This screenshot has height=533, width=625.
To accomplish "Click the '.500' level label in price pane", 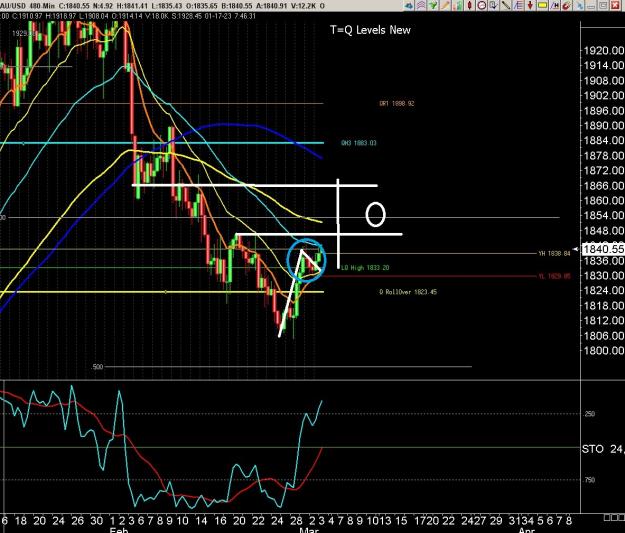I will [x=97, y=367].
